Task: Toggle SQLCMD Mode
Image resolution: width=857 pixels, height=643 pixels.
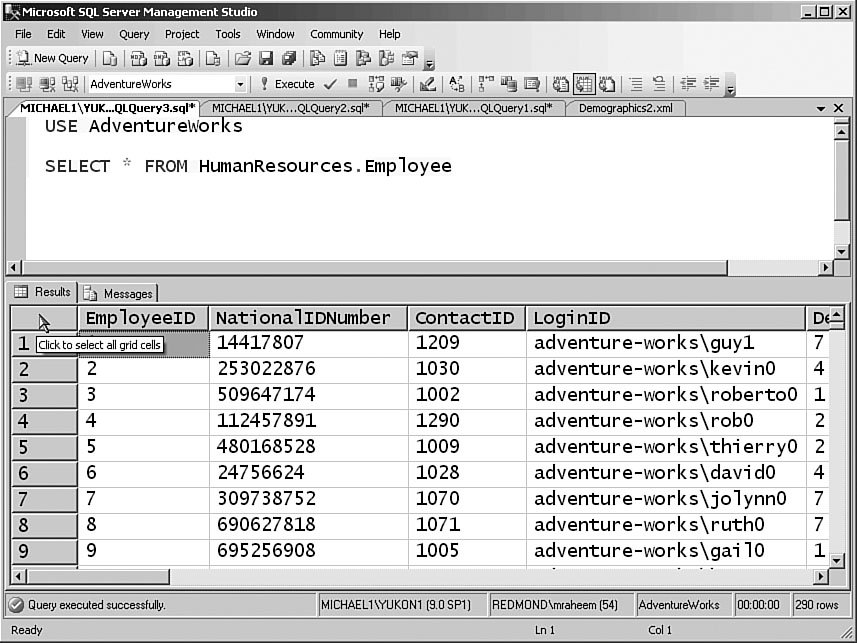Action: [x=532, y=84]
